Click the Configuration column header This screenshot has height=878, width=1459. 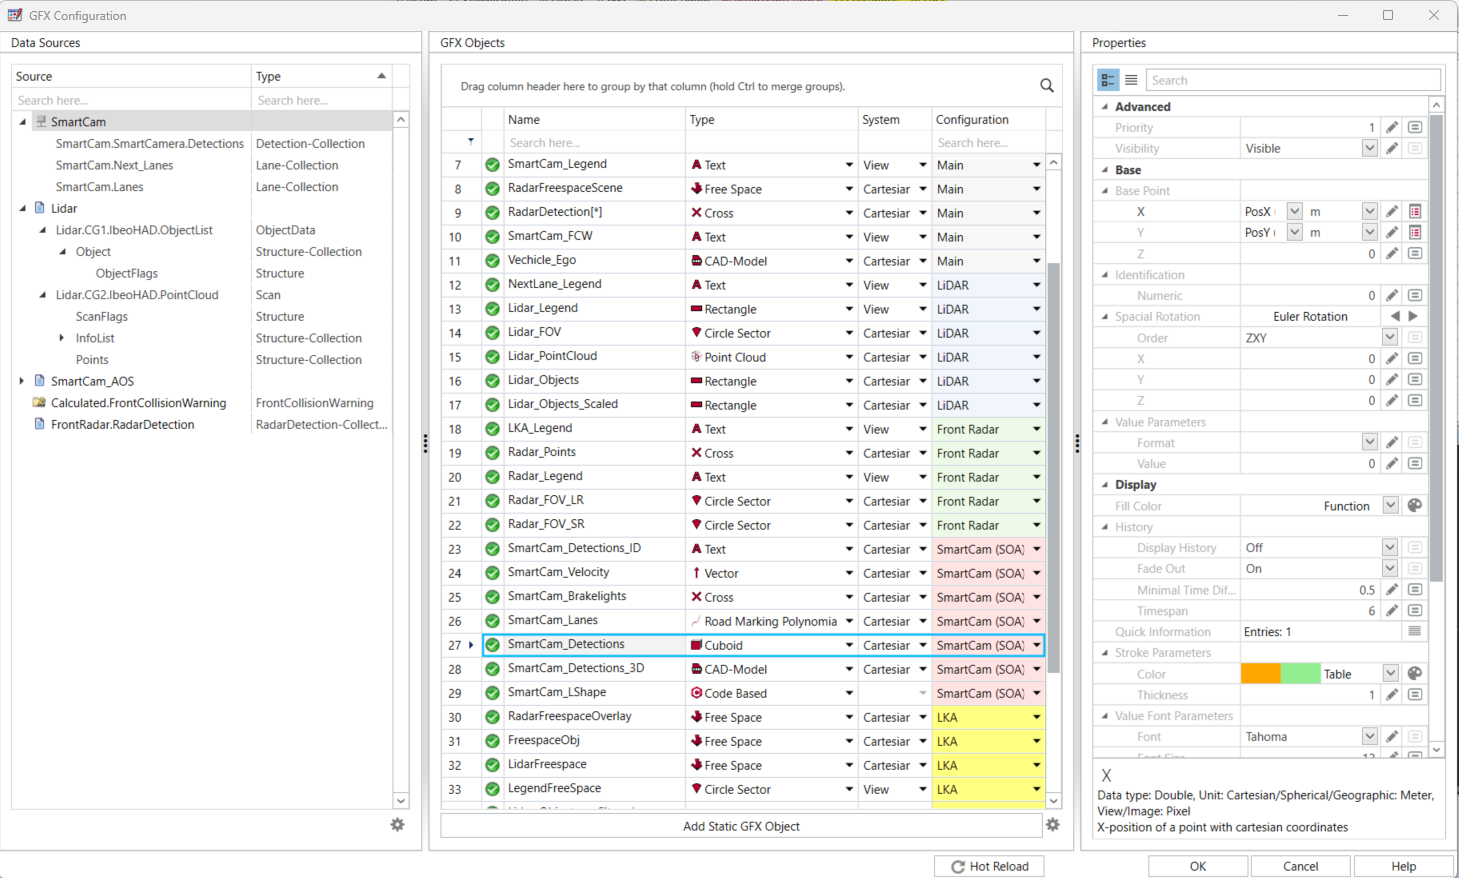[x=989, y=119]
